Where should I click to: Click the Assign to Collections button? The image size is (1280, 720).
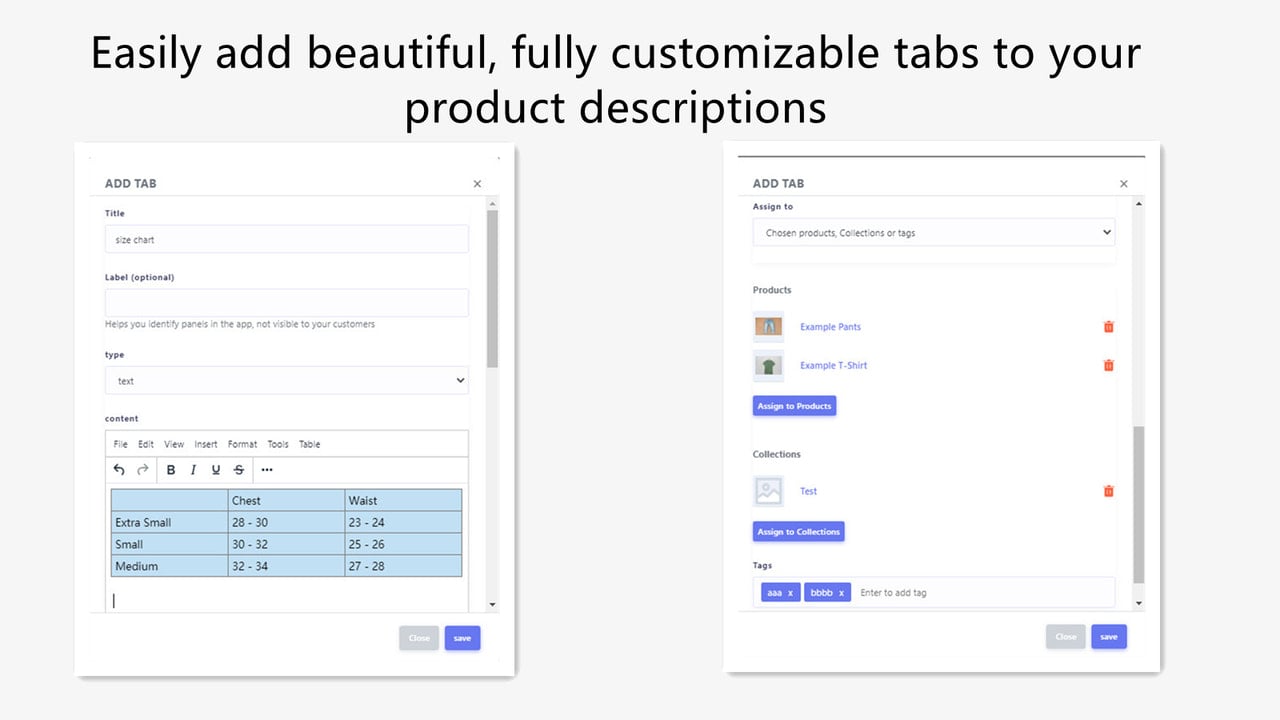point(798,532)
